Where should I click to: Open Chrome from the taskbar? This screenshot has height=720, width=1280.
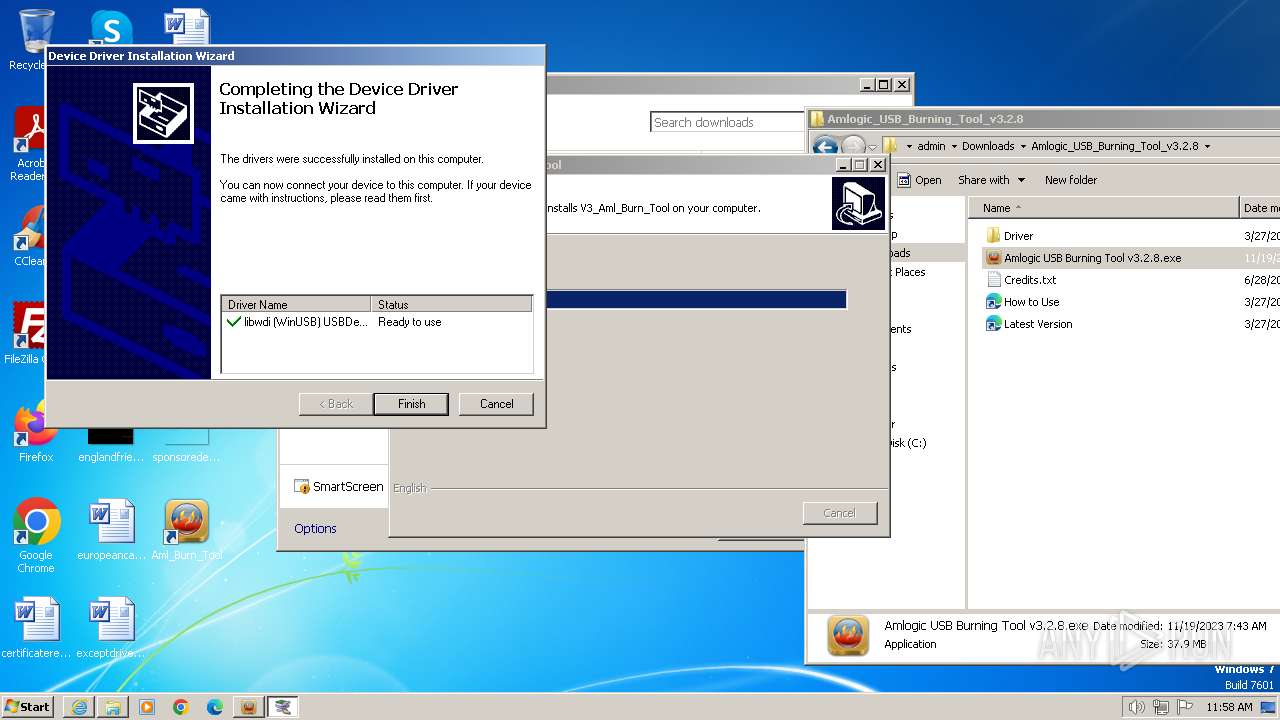coord(181,707)
